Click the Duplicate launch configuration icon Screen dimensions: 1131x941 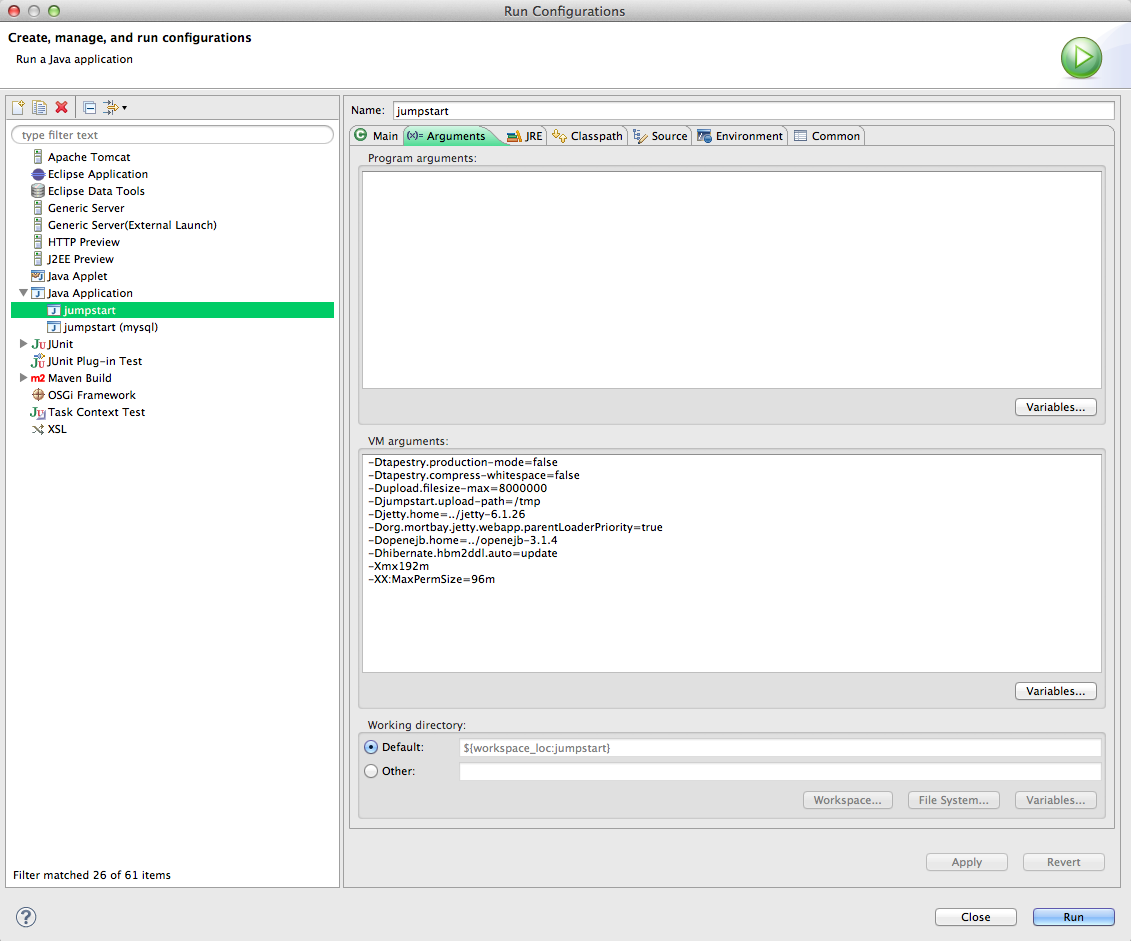40,107
